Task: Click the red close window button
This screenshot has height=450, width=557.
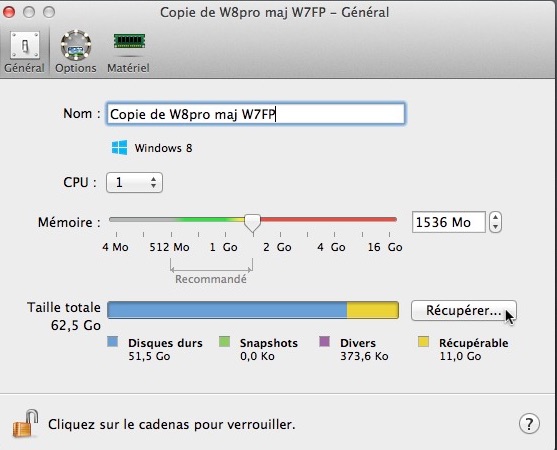Action: (x=9, y=12)
